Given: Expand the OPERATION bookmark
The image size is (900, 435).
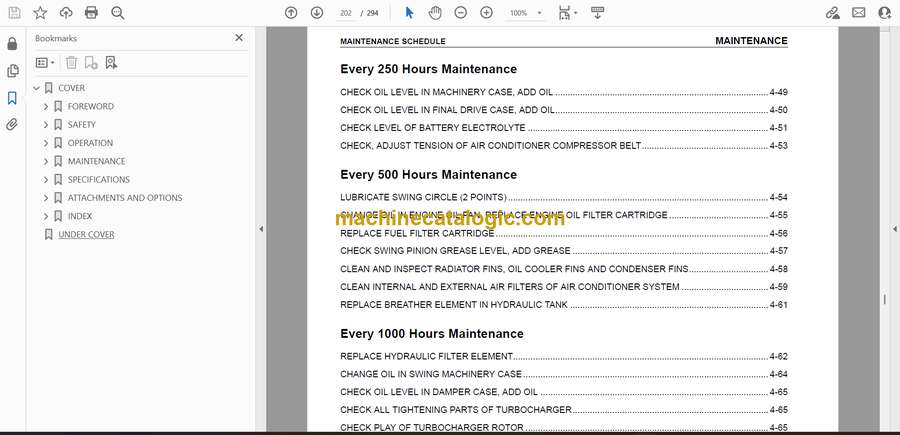Looking at the screenshot, I should click(x=46, y=143).
